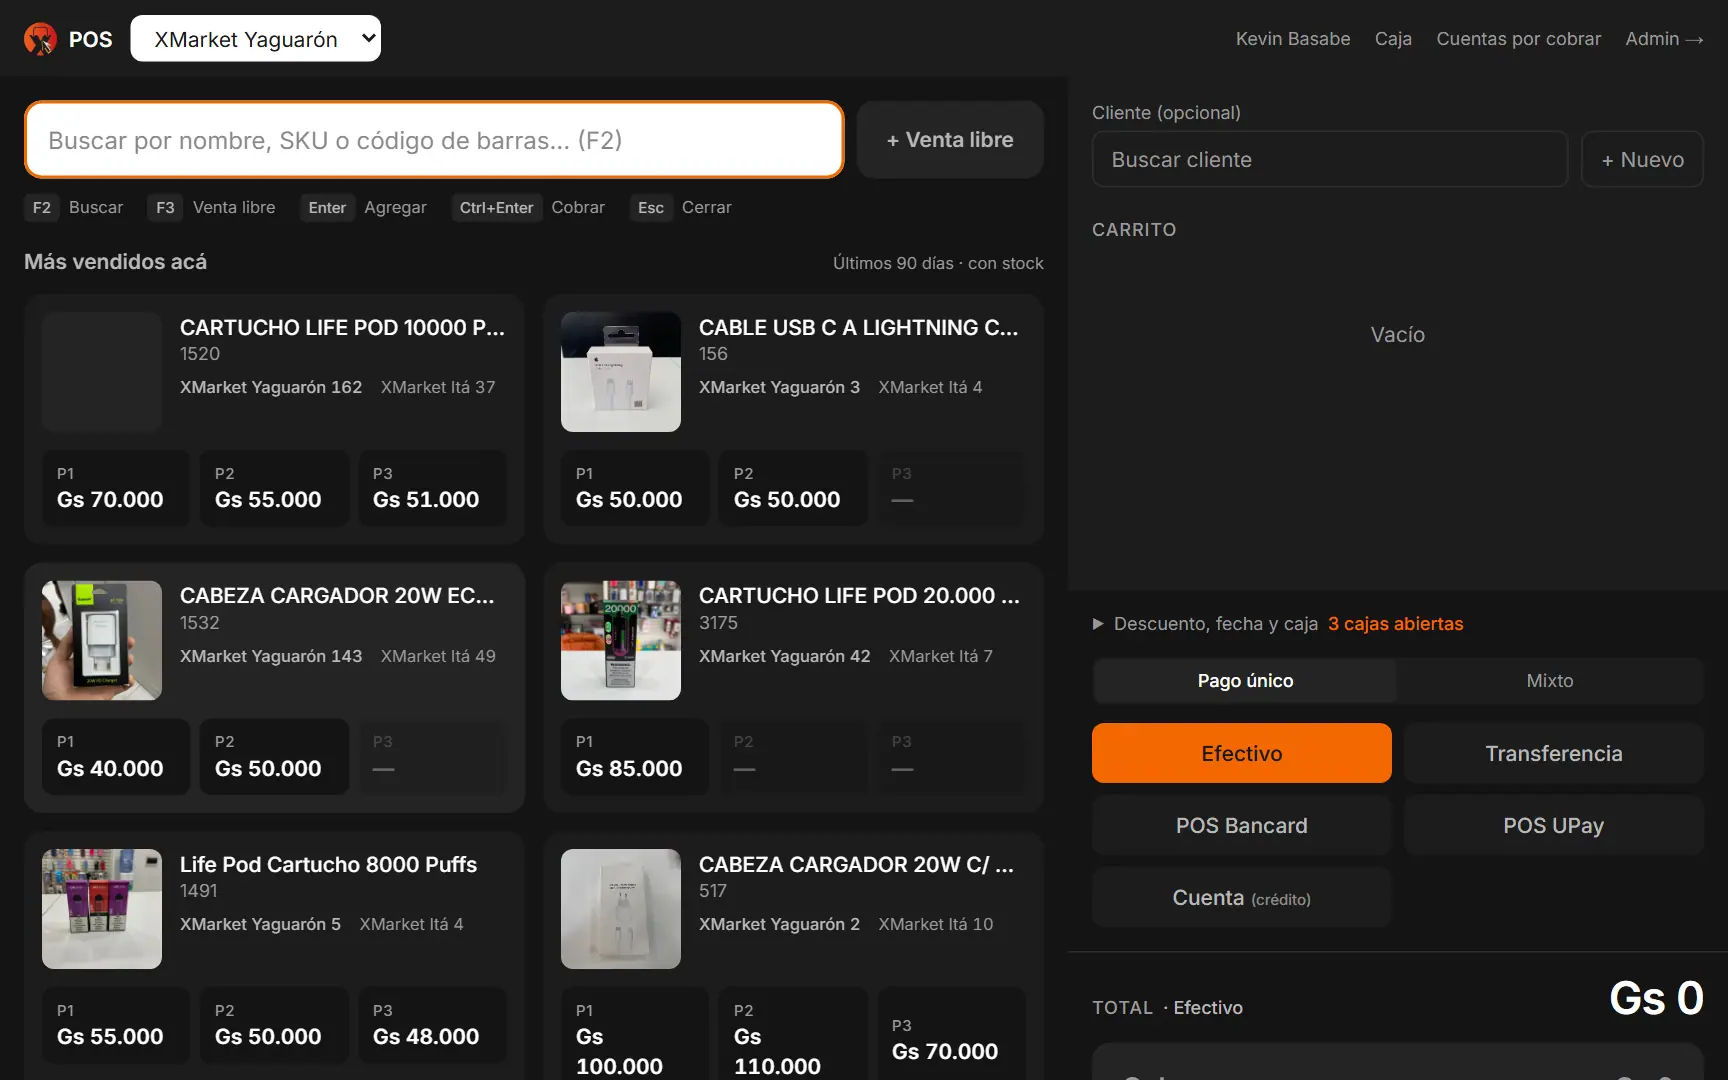
Task: Add Cabeza Cargador 20W EC at P2 Gs 50.000
Action: (x=274, y=757)
